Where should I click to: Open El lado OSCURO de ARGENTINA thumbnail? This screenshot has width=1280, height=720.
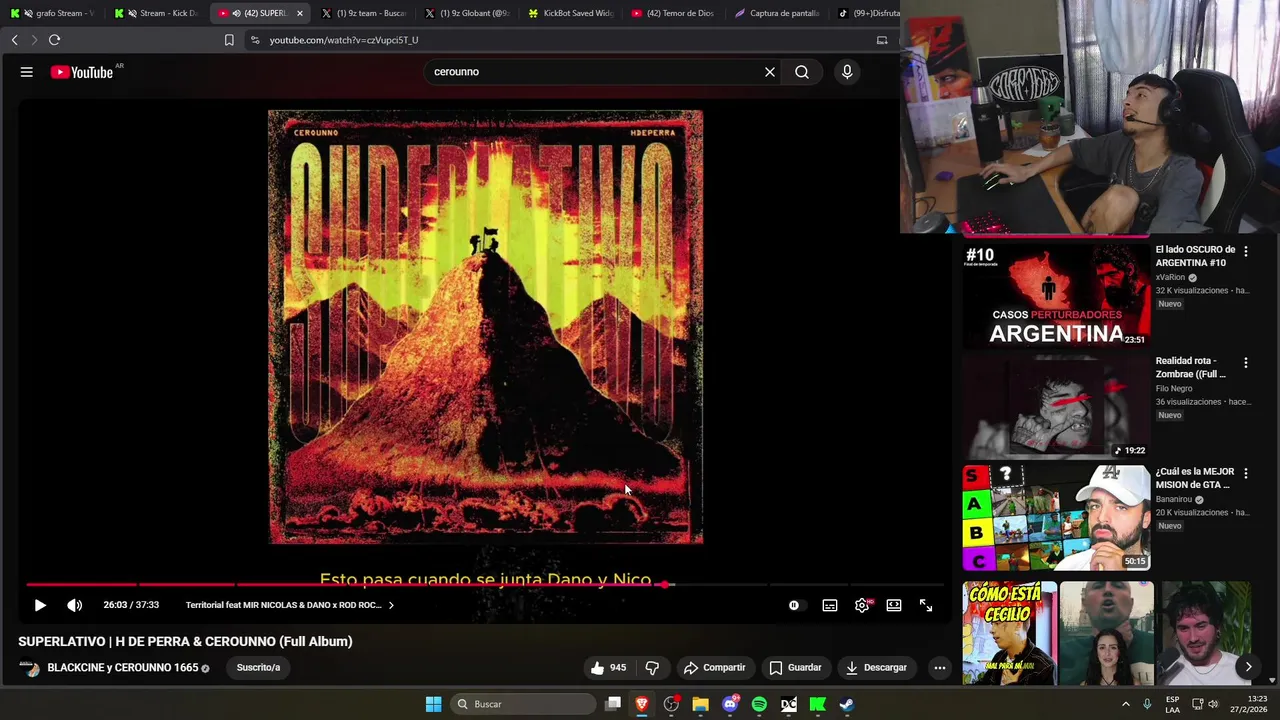[1056, 295]
